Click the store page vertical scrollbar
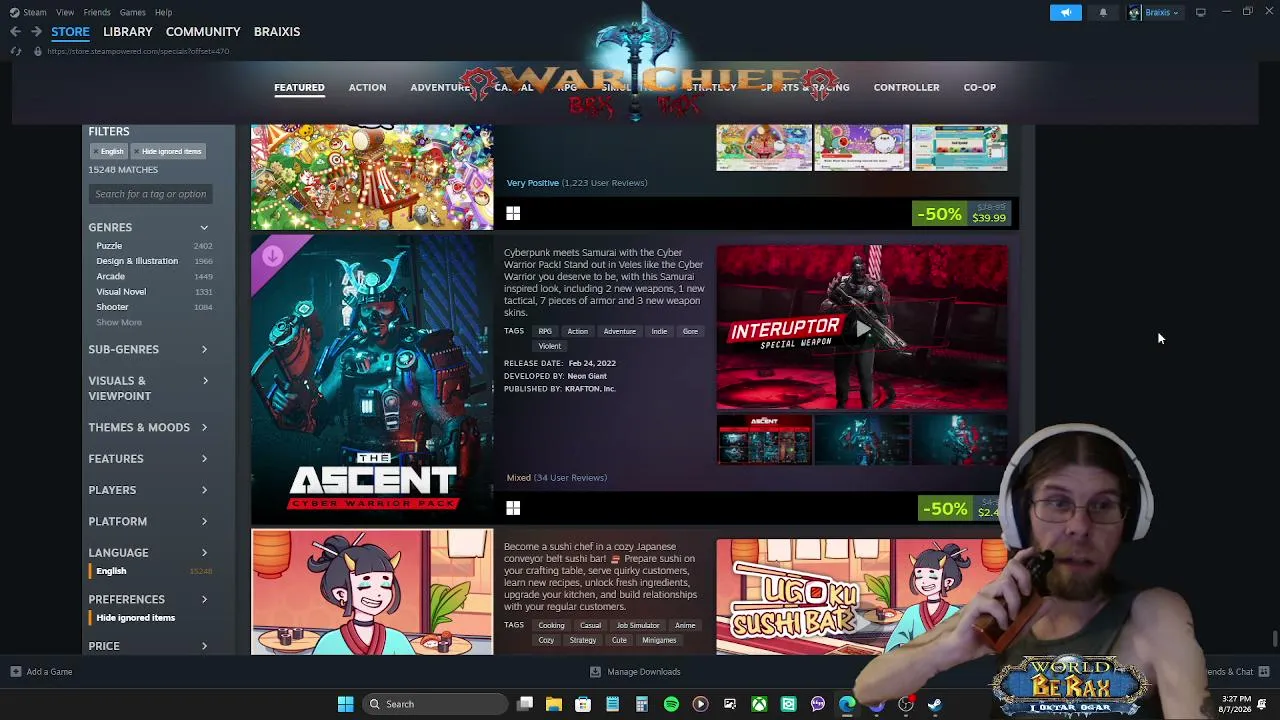Screen dimensions: 1280x720 tap(1274, 638)
